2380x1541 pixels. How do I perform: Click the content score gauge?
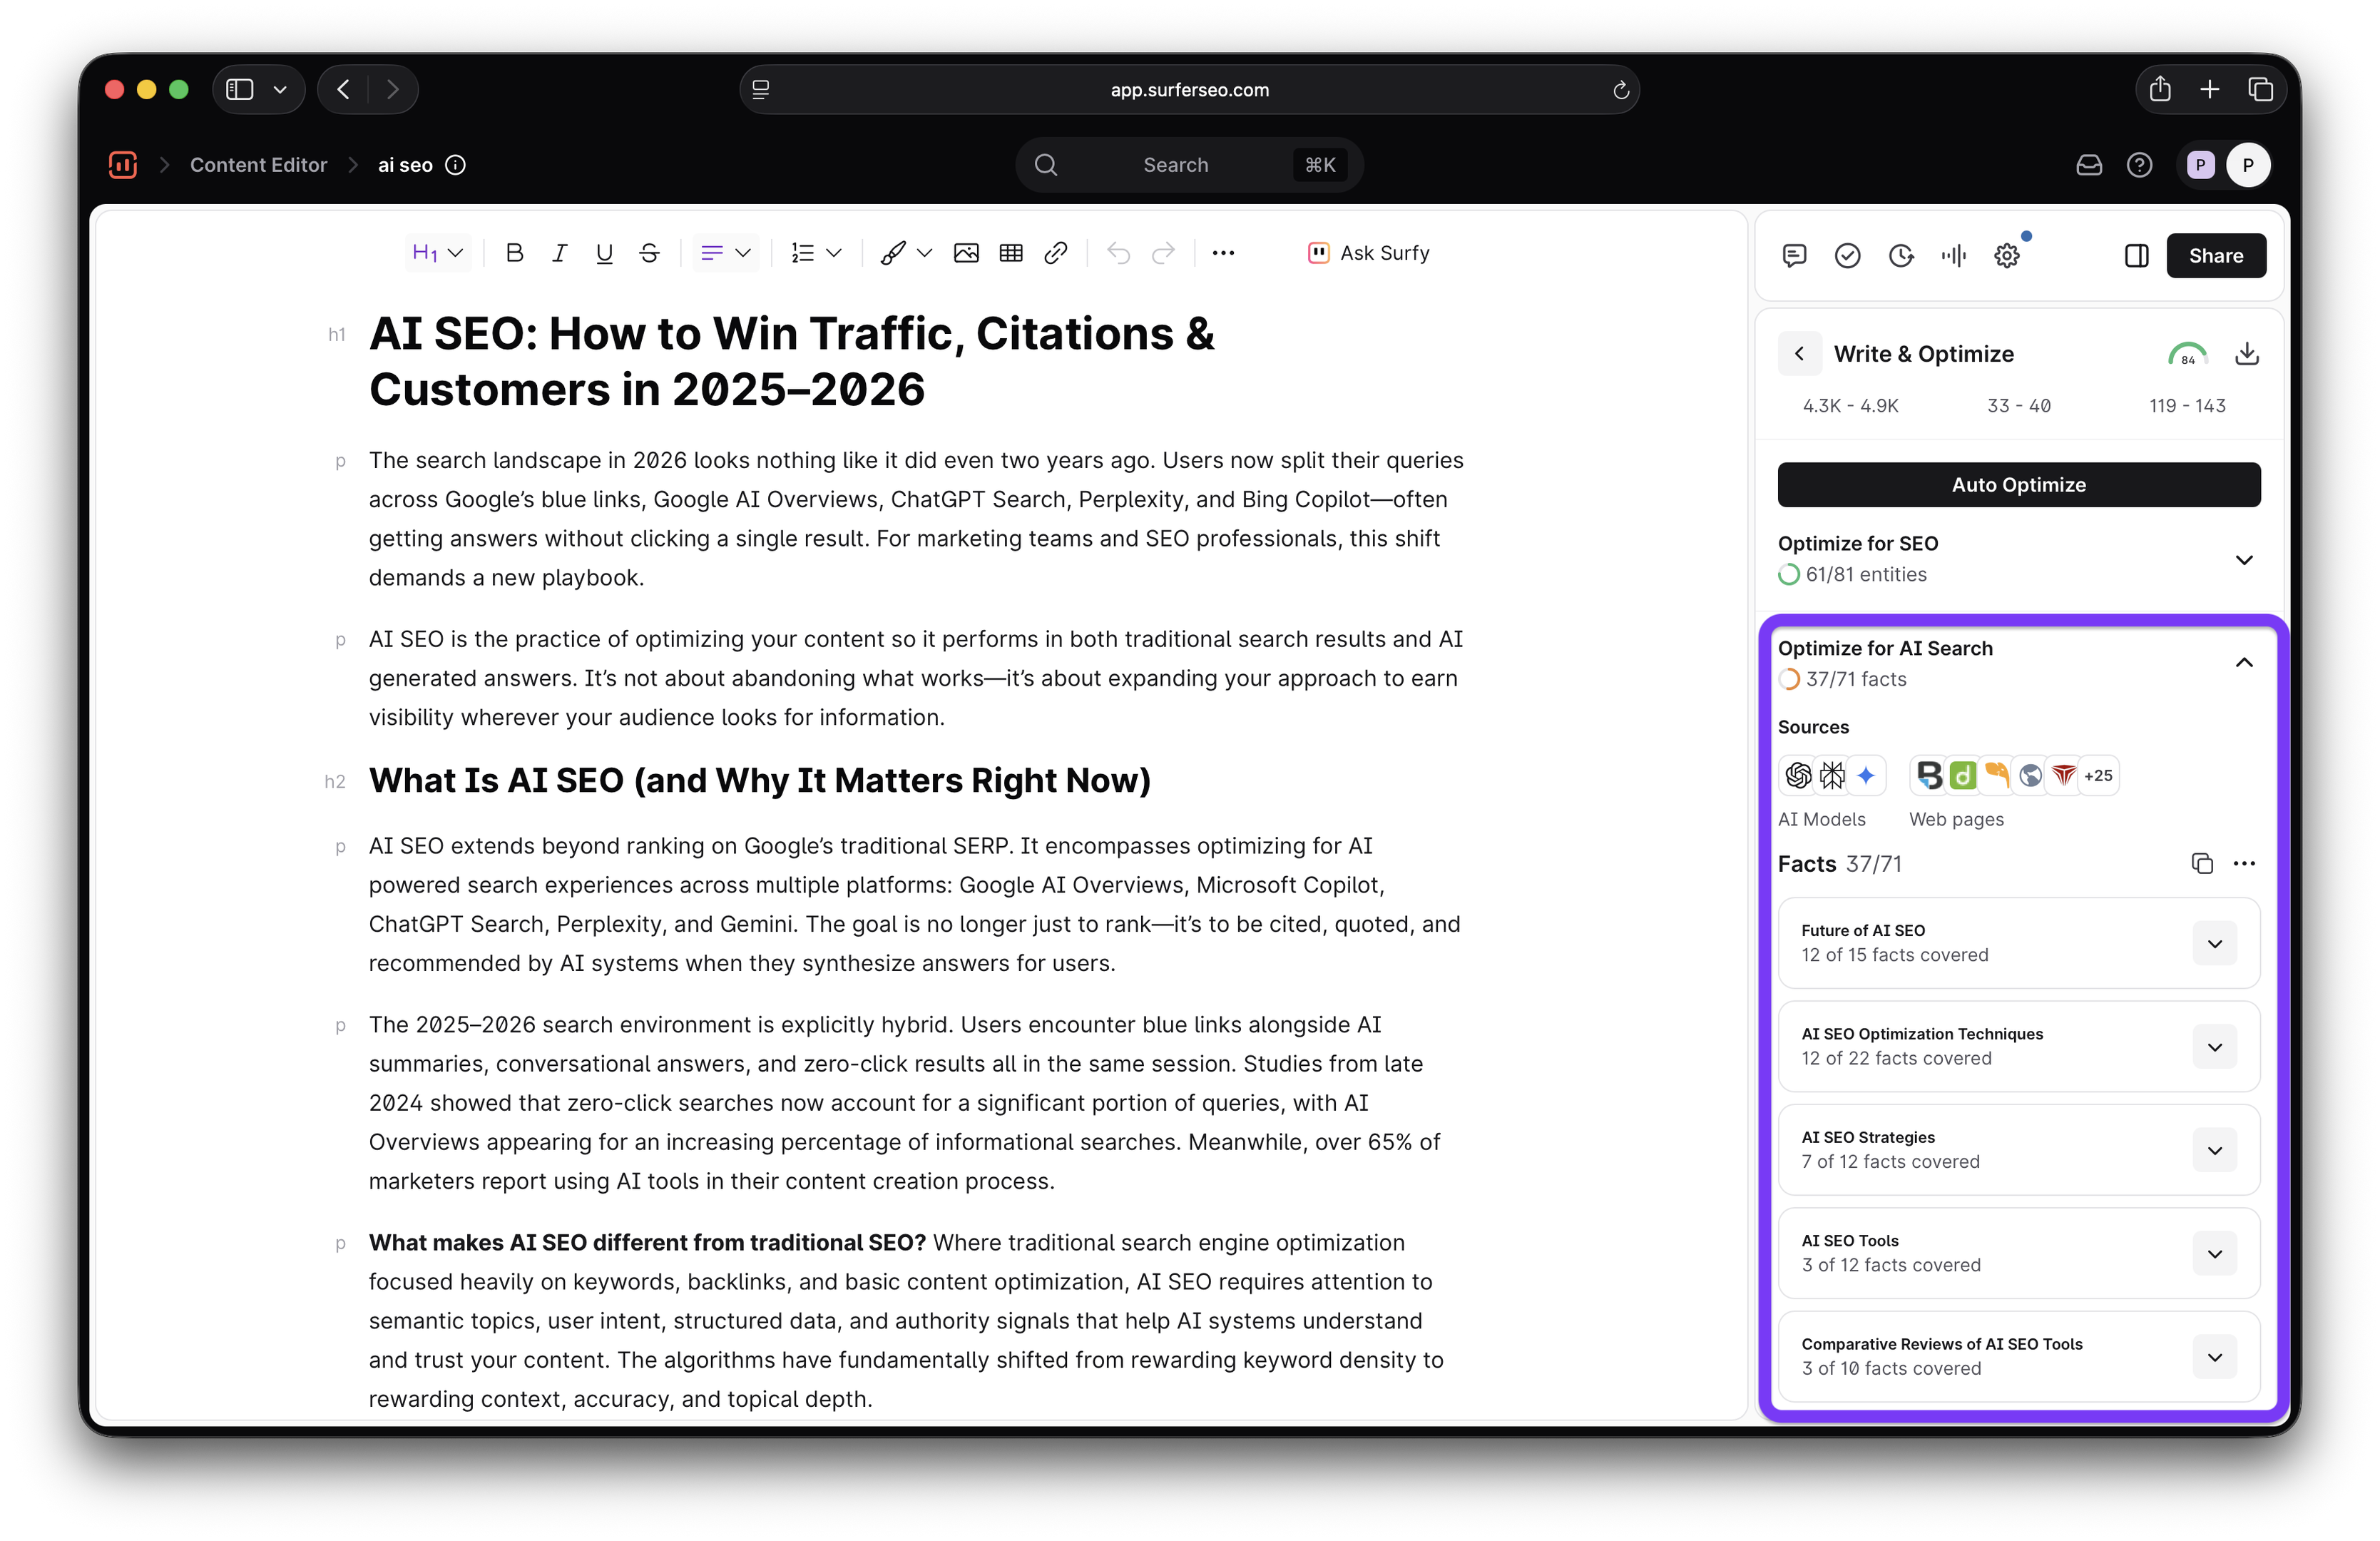pyautogui.click(x=2187, y=355)
